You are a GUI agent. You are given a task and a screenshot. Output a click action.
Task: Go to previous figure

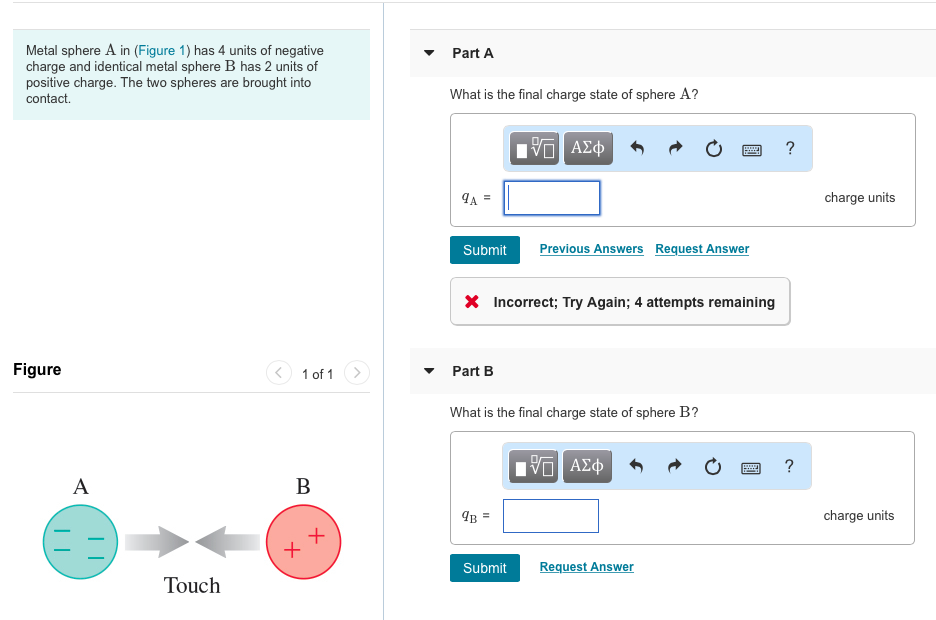pyautogui.click(x=278, y=374)
